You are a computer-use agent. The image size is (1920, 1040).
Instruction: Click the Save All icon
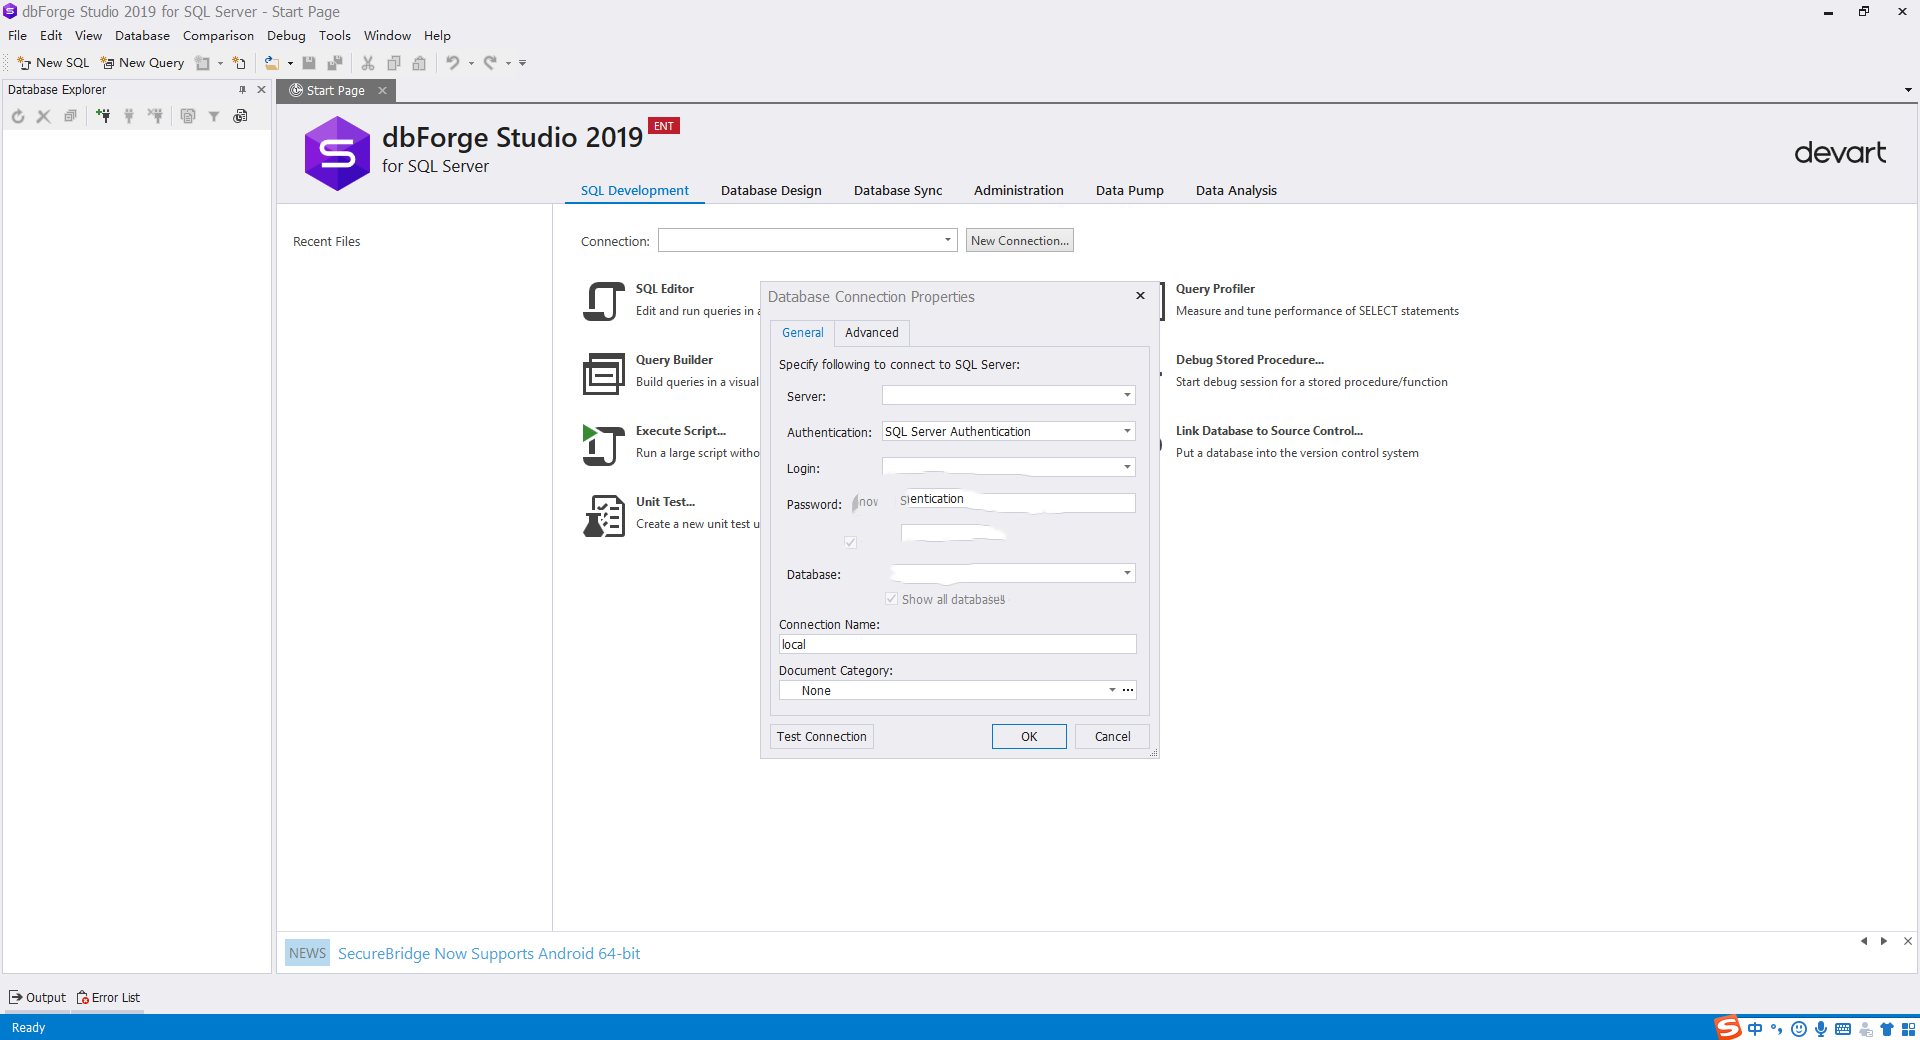pos(335,63)
